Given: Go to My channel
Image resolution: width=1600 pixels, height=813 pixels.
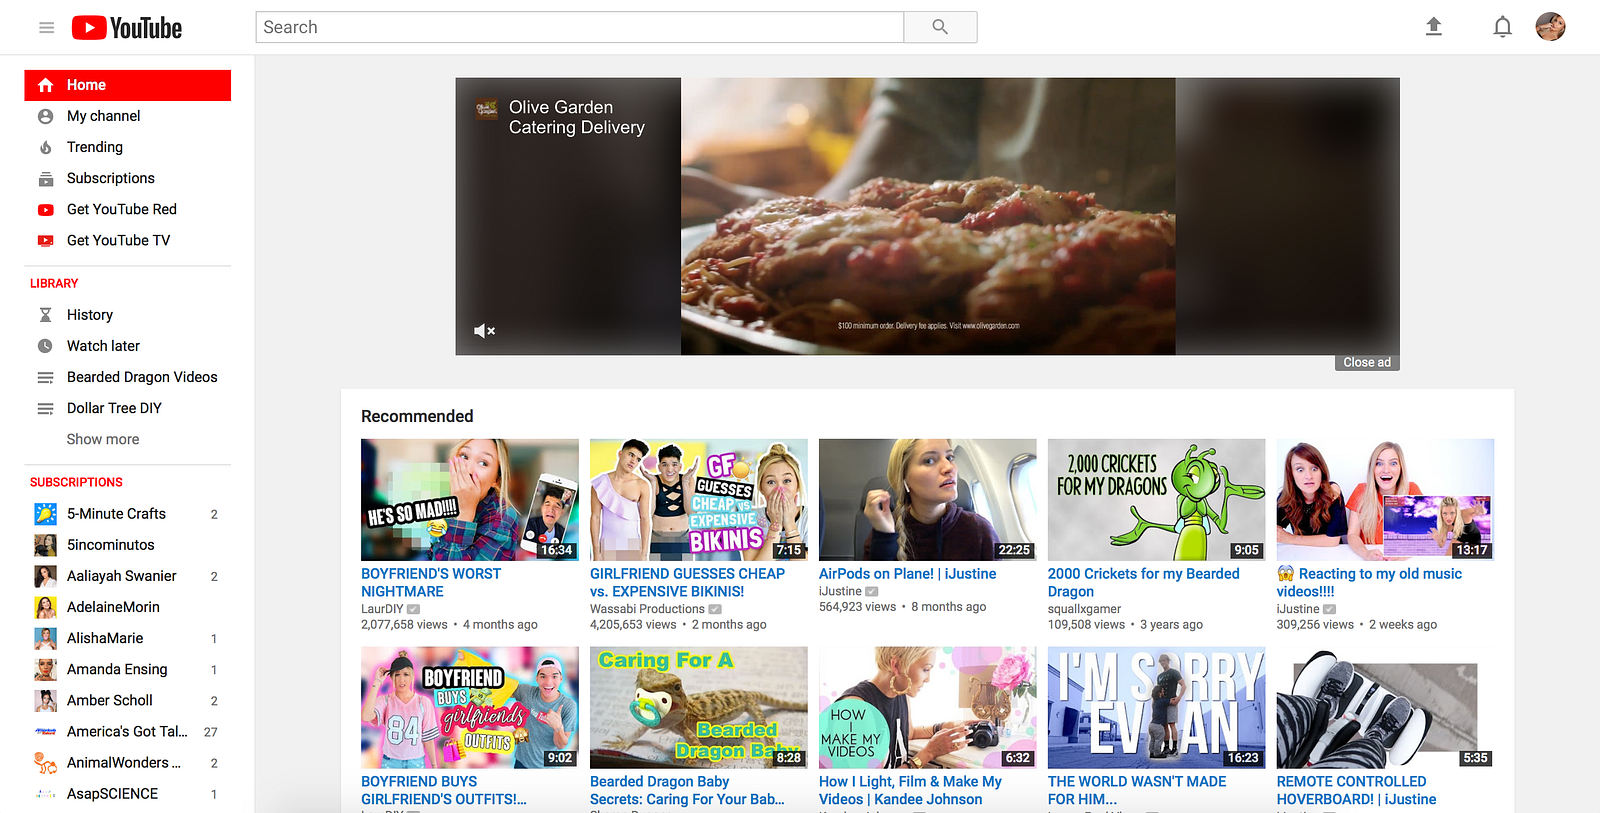Looking at the screenshot, I should (x=103, y=116).
